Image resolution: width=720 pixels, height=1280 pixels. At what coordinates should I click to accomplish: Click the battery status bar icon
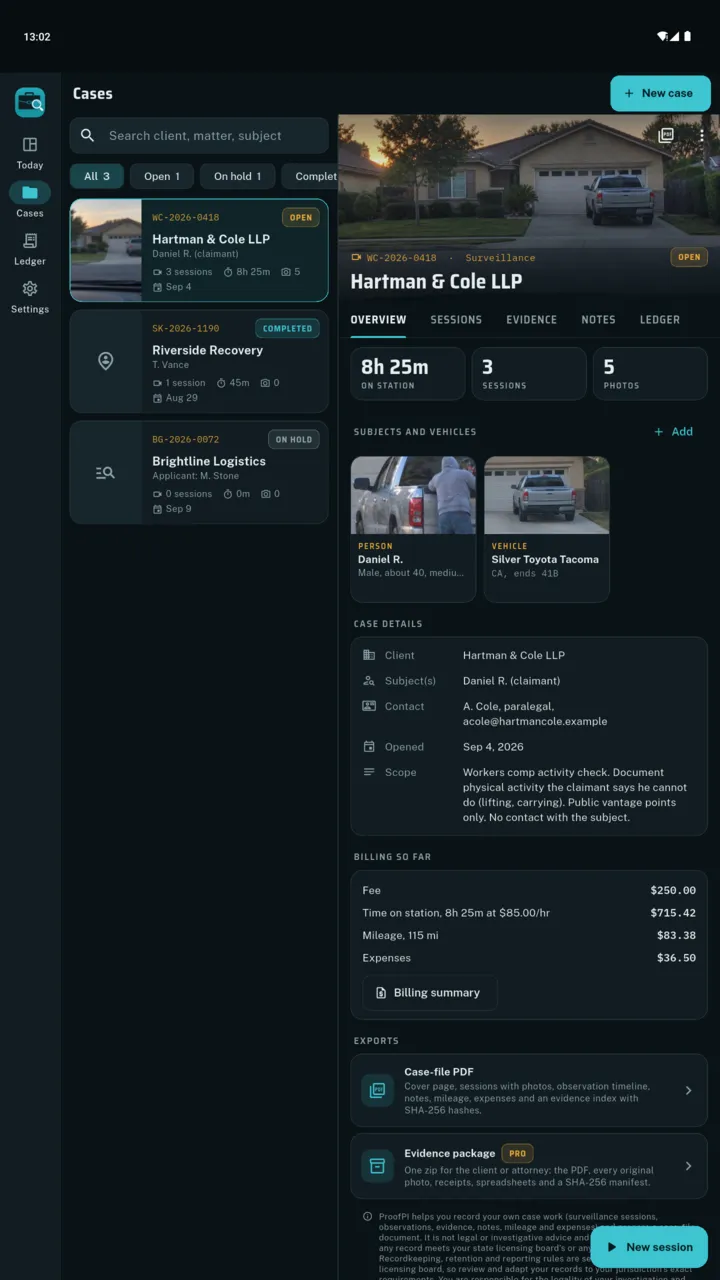coord(687,36)
